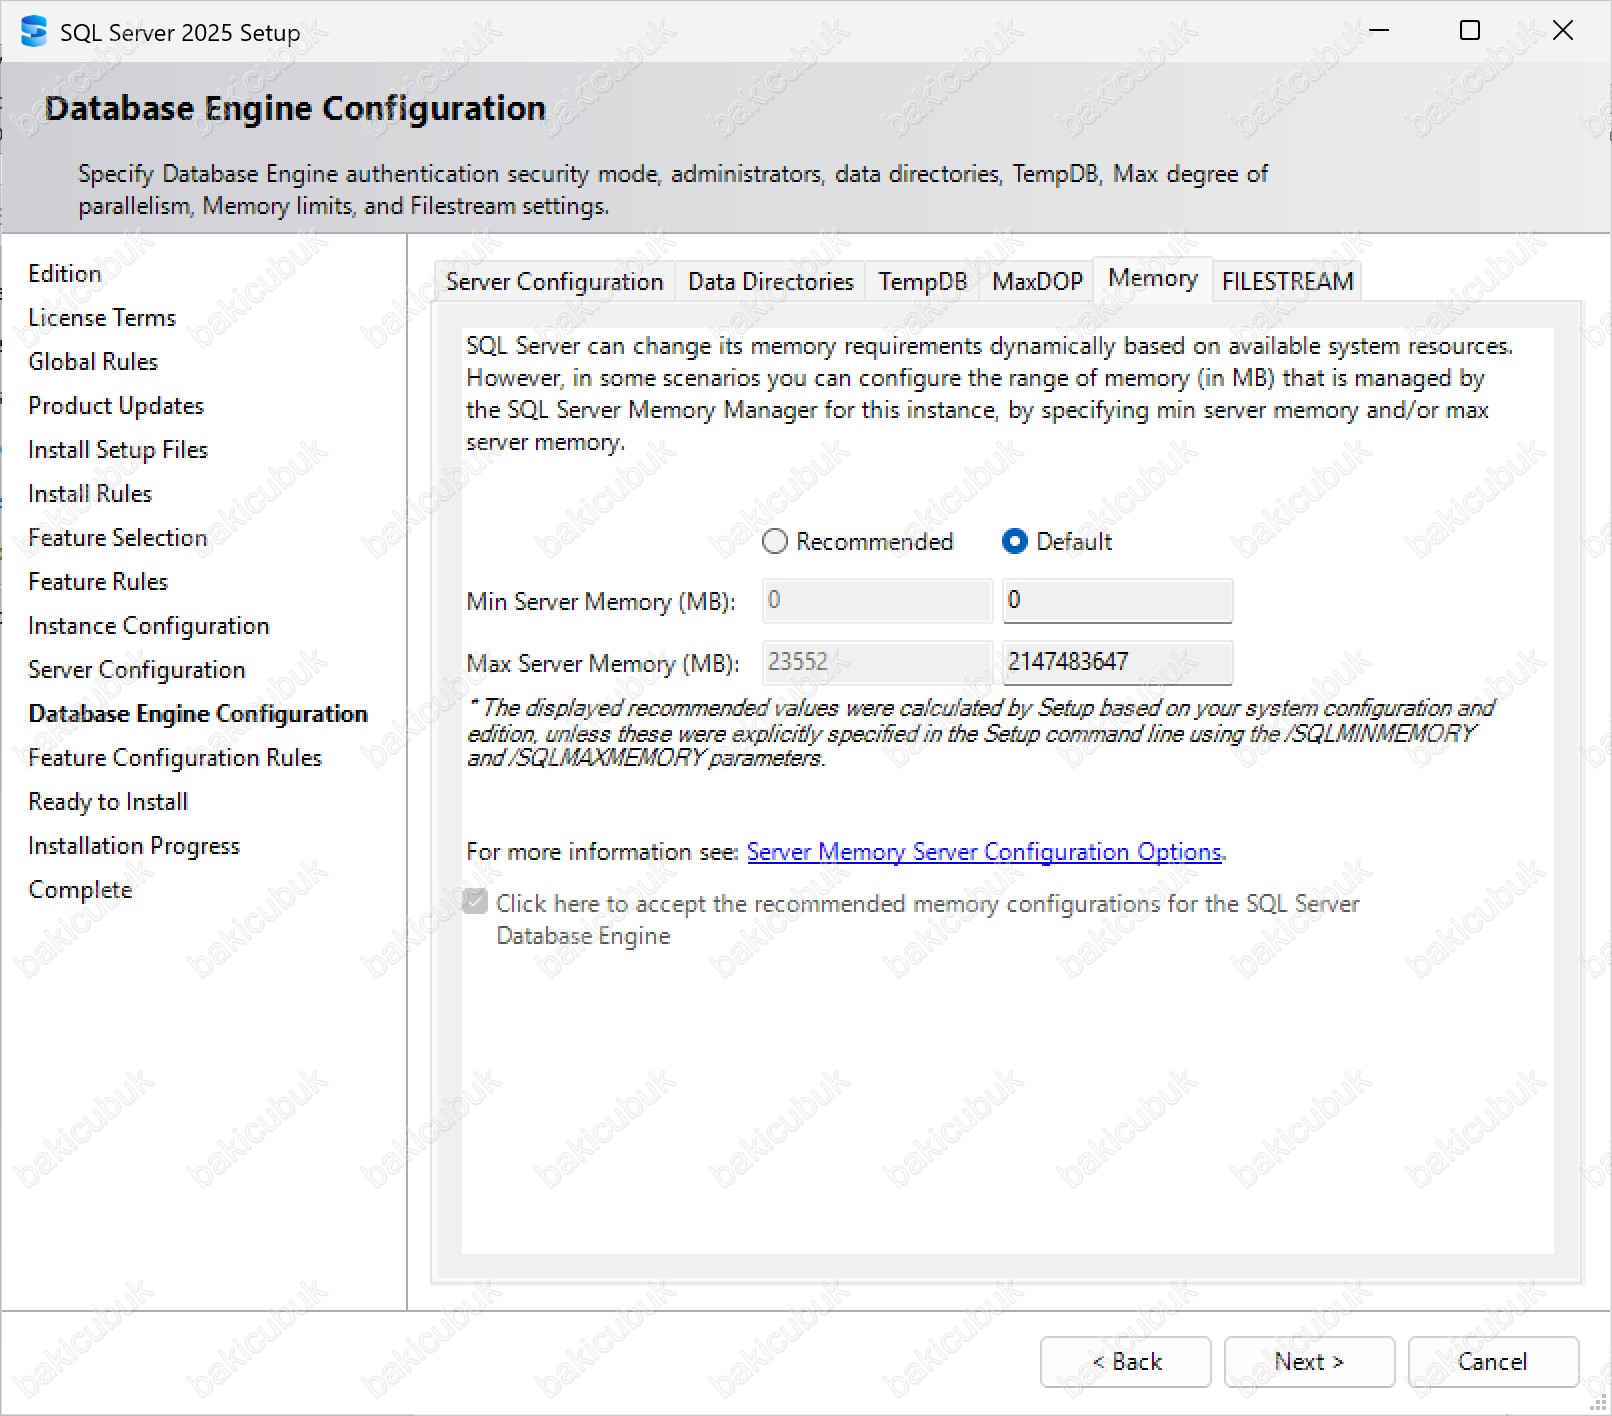
Task: Select the Default memory radio button
Action: [x=1014, y=542]
